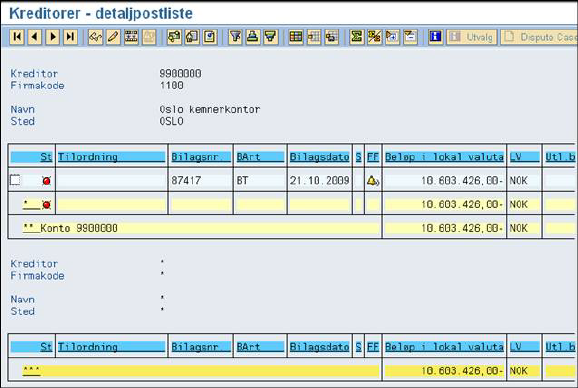Click company code value 1100
578x388 pixels.
click(x=171, y=85)
